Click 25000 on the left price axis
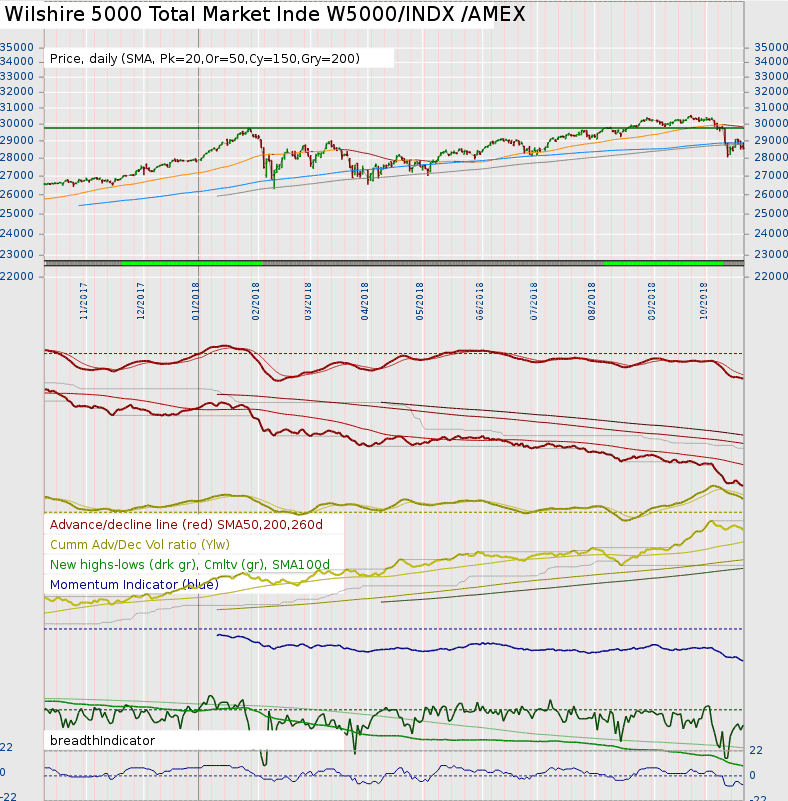The height and width of the screenshot is (801, 788). (x=16, y=213)
